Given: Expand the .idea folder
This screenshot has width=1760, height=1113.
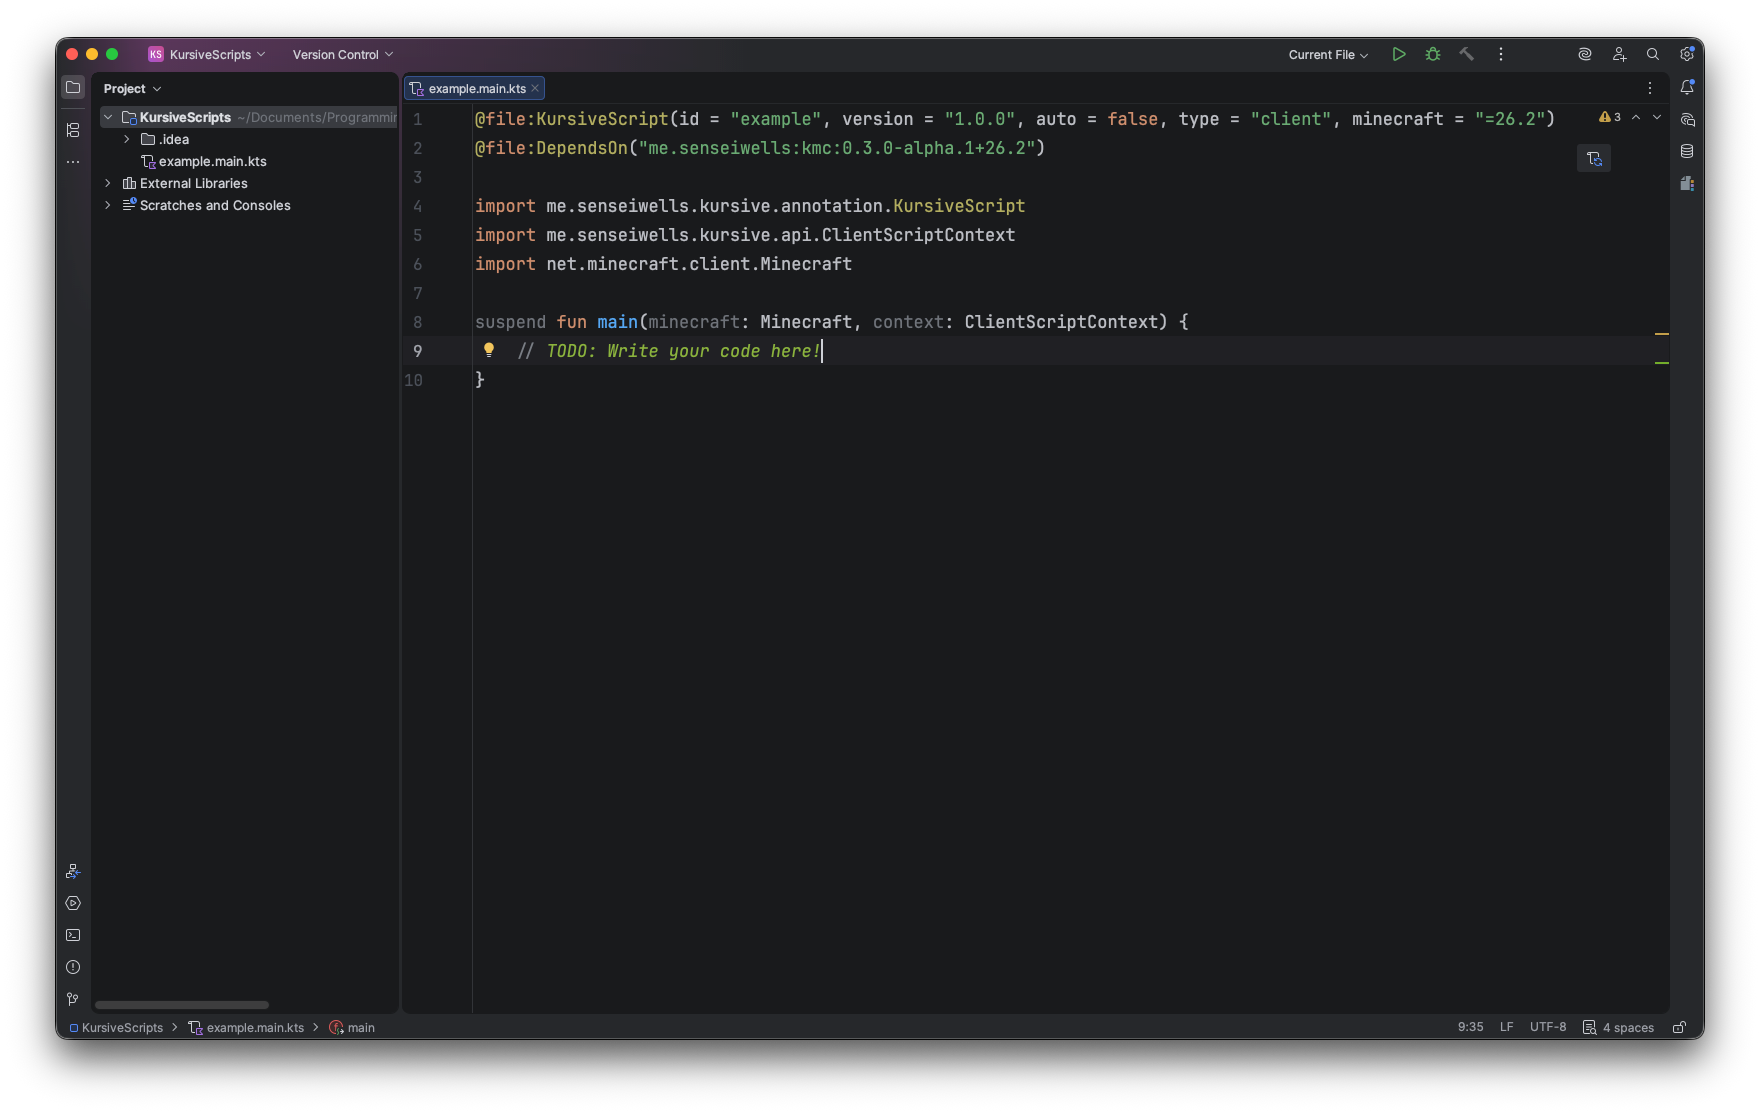Looking at the screenshot, I should click(x=127, y=139).
